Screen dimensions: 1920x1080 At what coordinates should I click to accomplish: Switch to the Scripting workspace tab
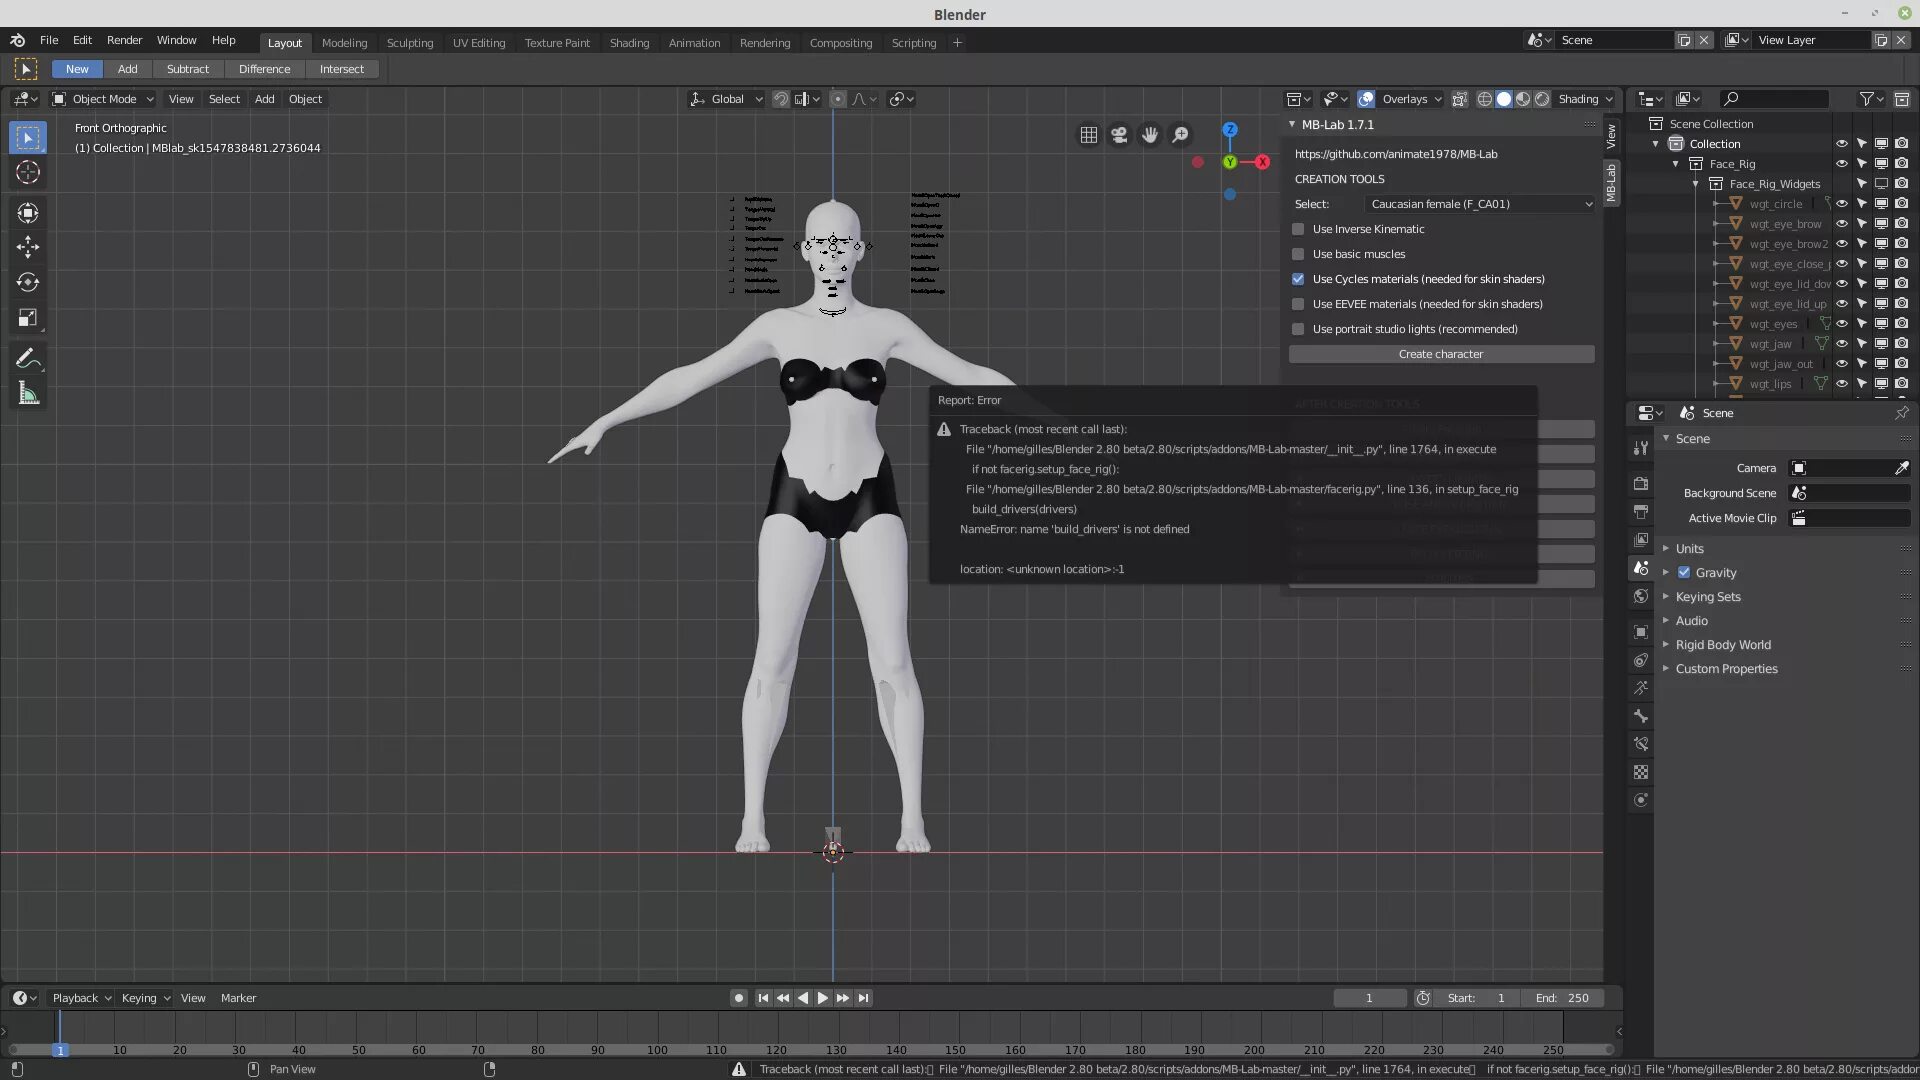[913, 43]
